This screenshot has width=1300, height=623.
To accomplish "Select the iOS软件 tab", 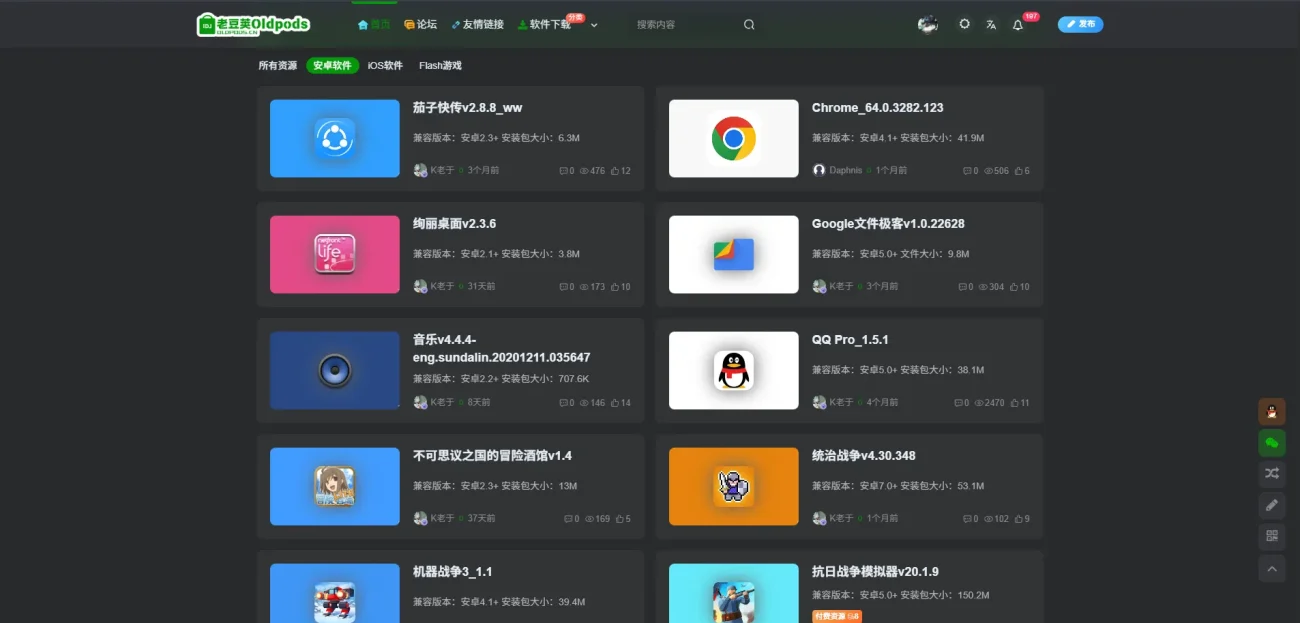I will click(x=385, y=65).
